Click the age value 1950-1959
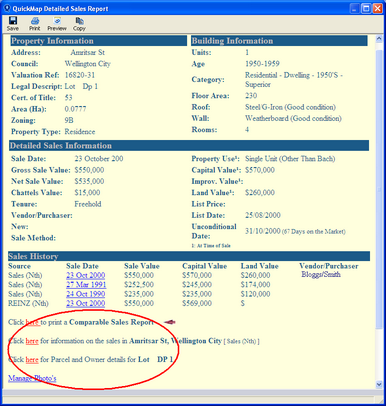386x406 pixels. 262,64
